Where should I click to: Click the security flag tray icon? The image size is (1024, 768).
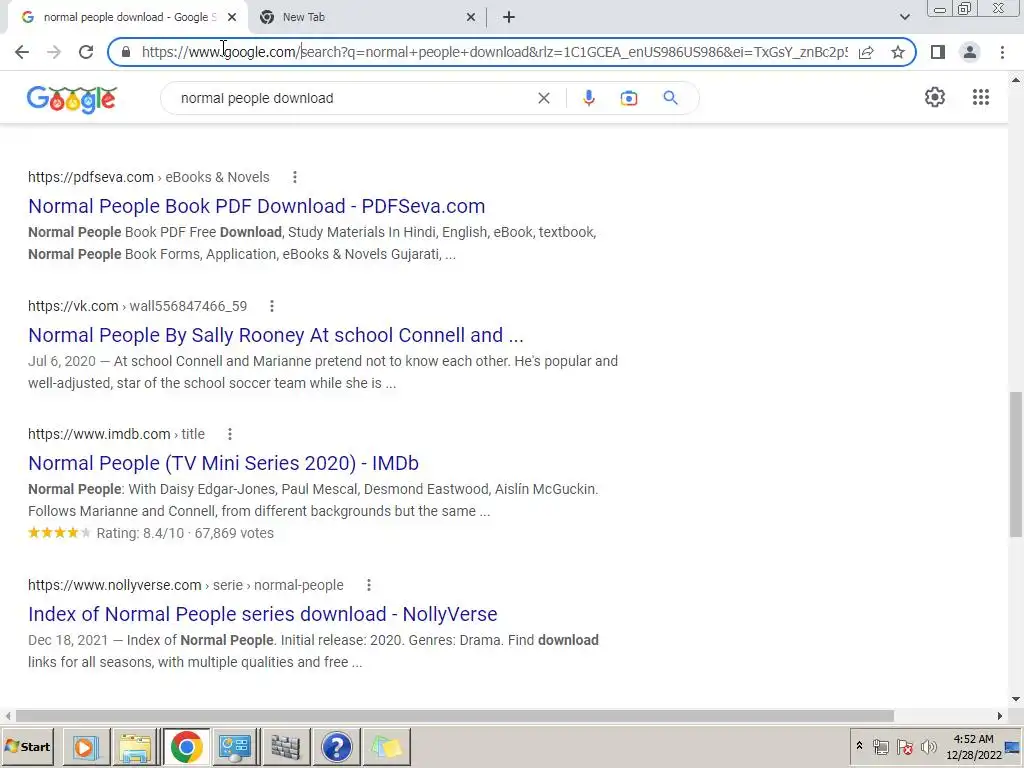click(904, 746)
